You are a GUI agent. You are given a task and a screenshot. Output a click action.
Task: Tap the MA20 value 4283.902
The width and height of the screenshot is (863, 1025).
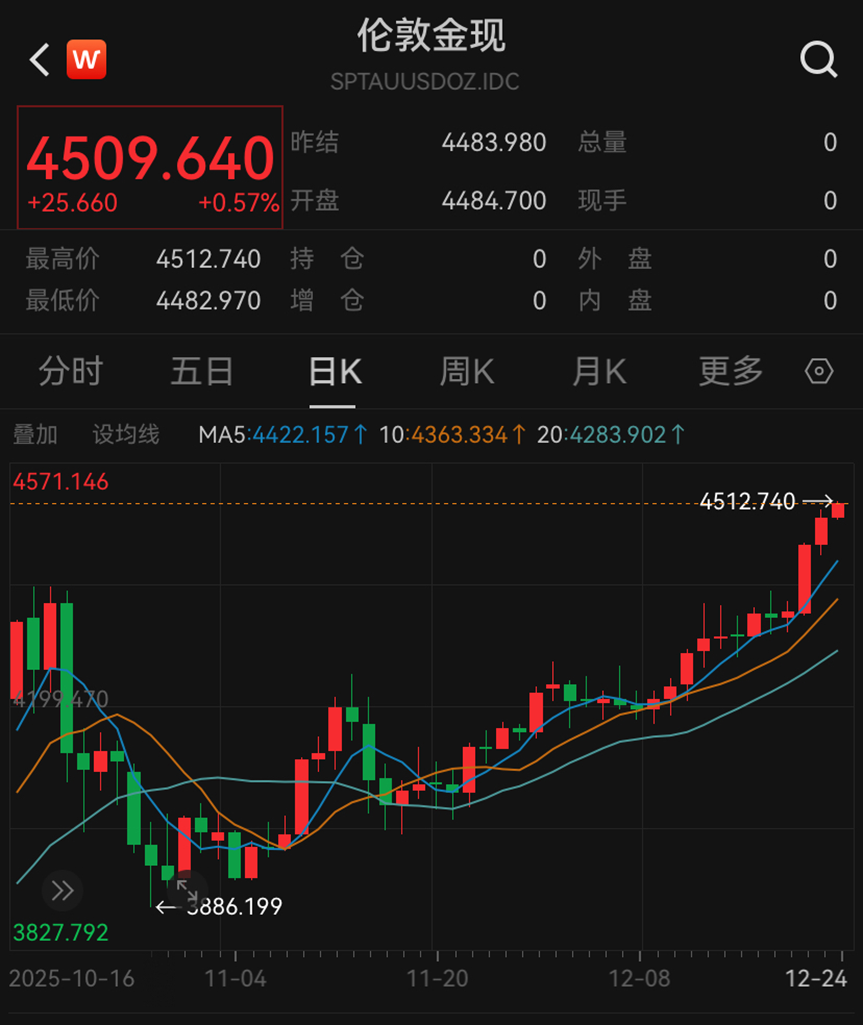click(618, 435)
